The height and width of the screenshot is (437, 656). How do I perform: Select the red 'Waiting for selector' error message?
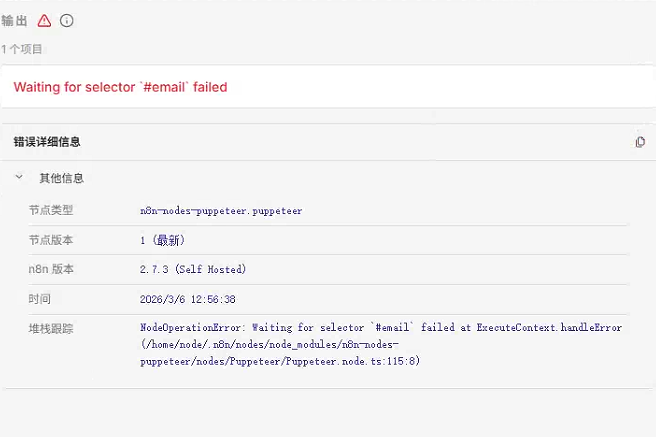[x=120, y=87]
